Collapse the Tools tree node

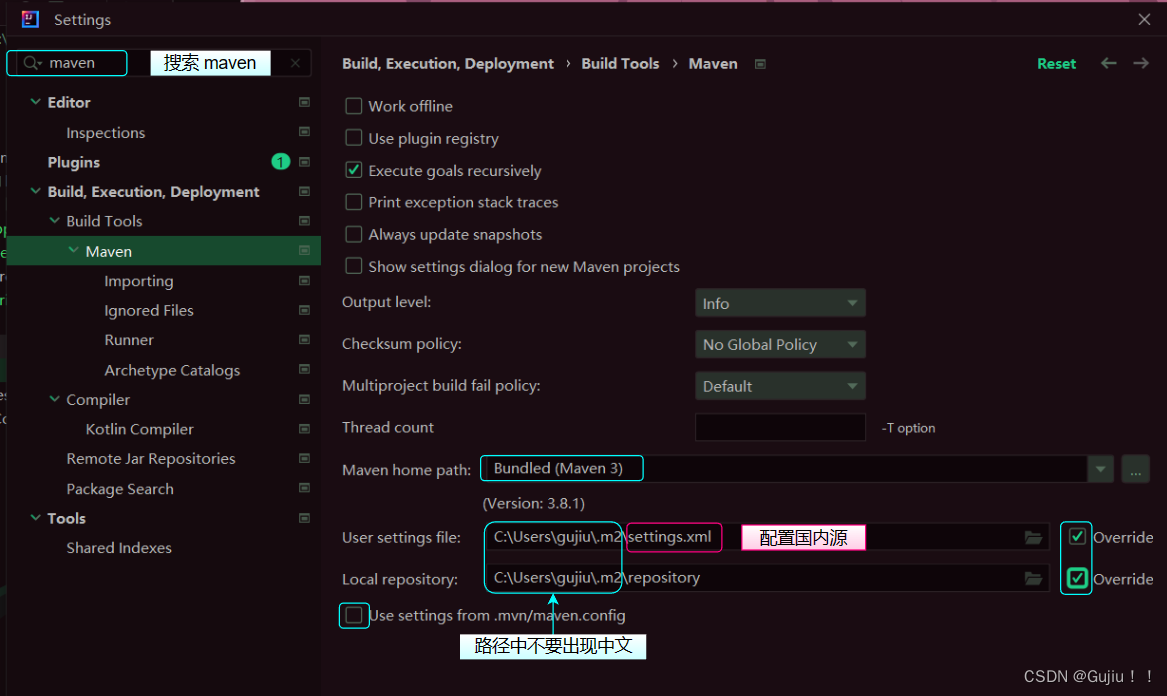[x=35, y=517]
